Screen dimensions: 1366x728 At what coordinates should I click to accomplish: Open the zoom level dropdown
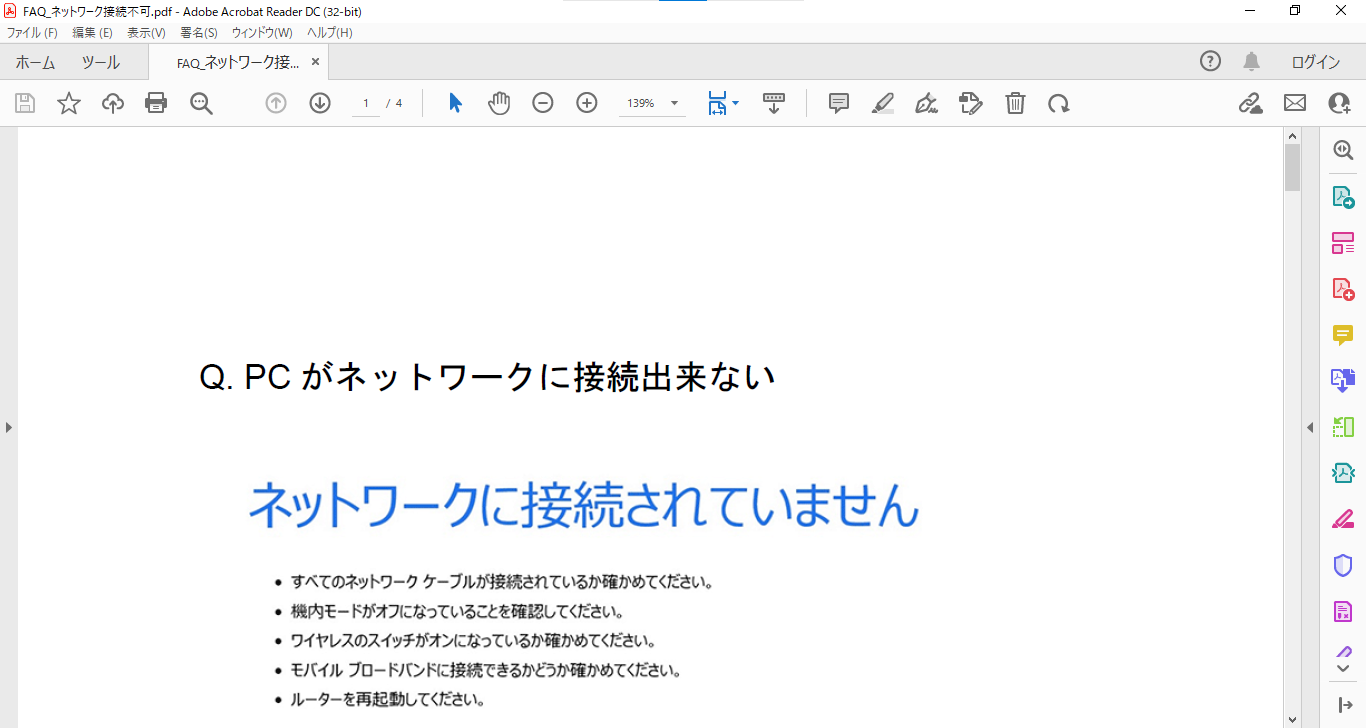click(674, 103)
